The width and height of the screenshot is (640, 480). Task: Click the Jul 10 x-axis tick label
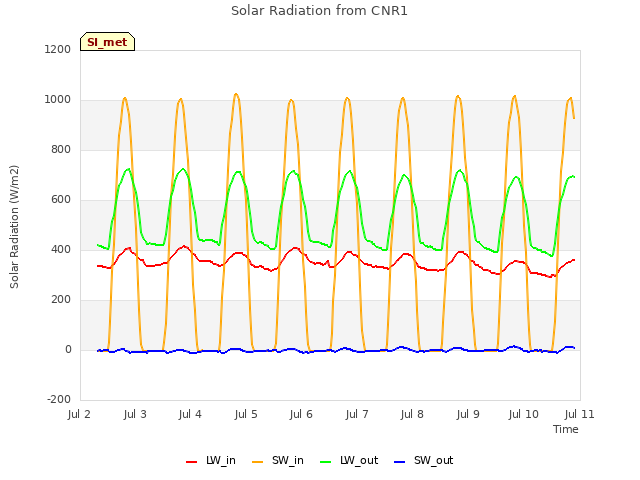click(x=523, y=414)
